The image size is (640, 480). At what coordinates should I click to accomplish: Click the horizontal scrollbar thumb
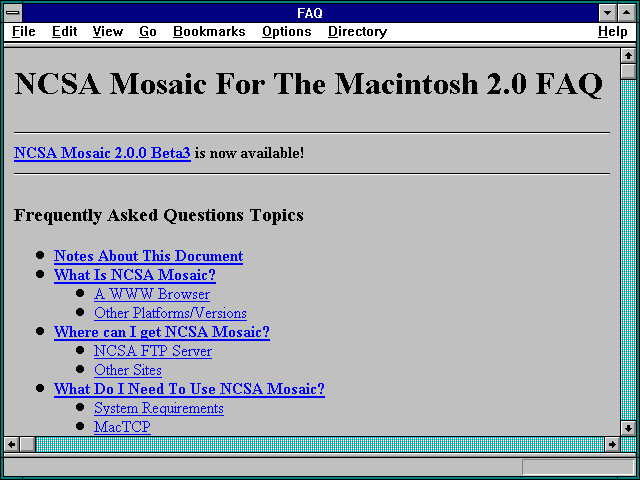(x=27, y=444)
